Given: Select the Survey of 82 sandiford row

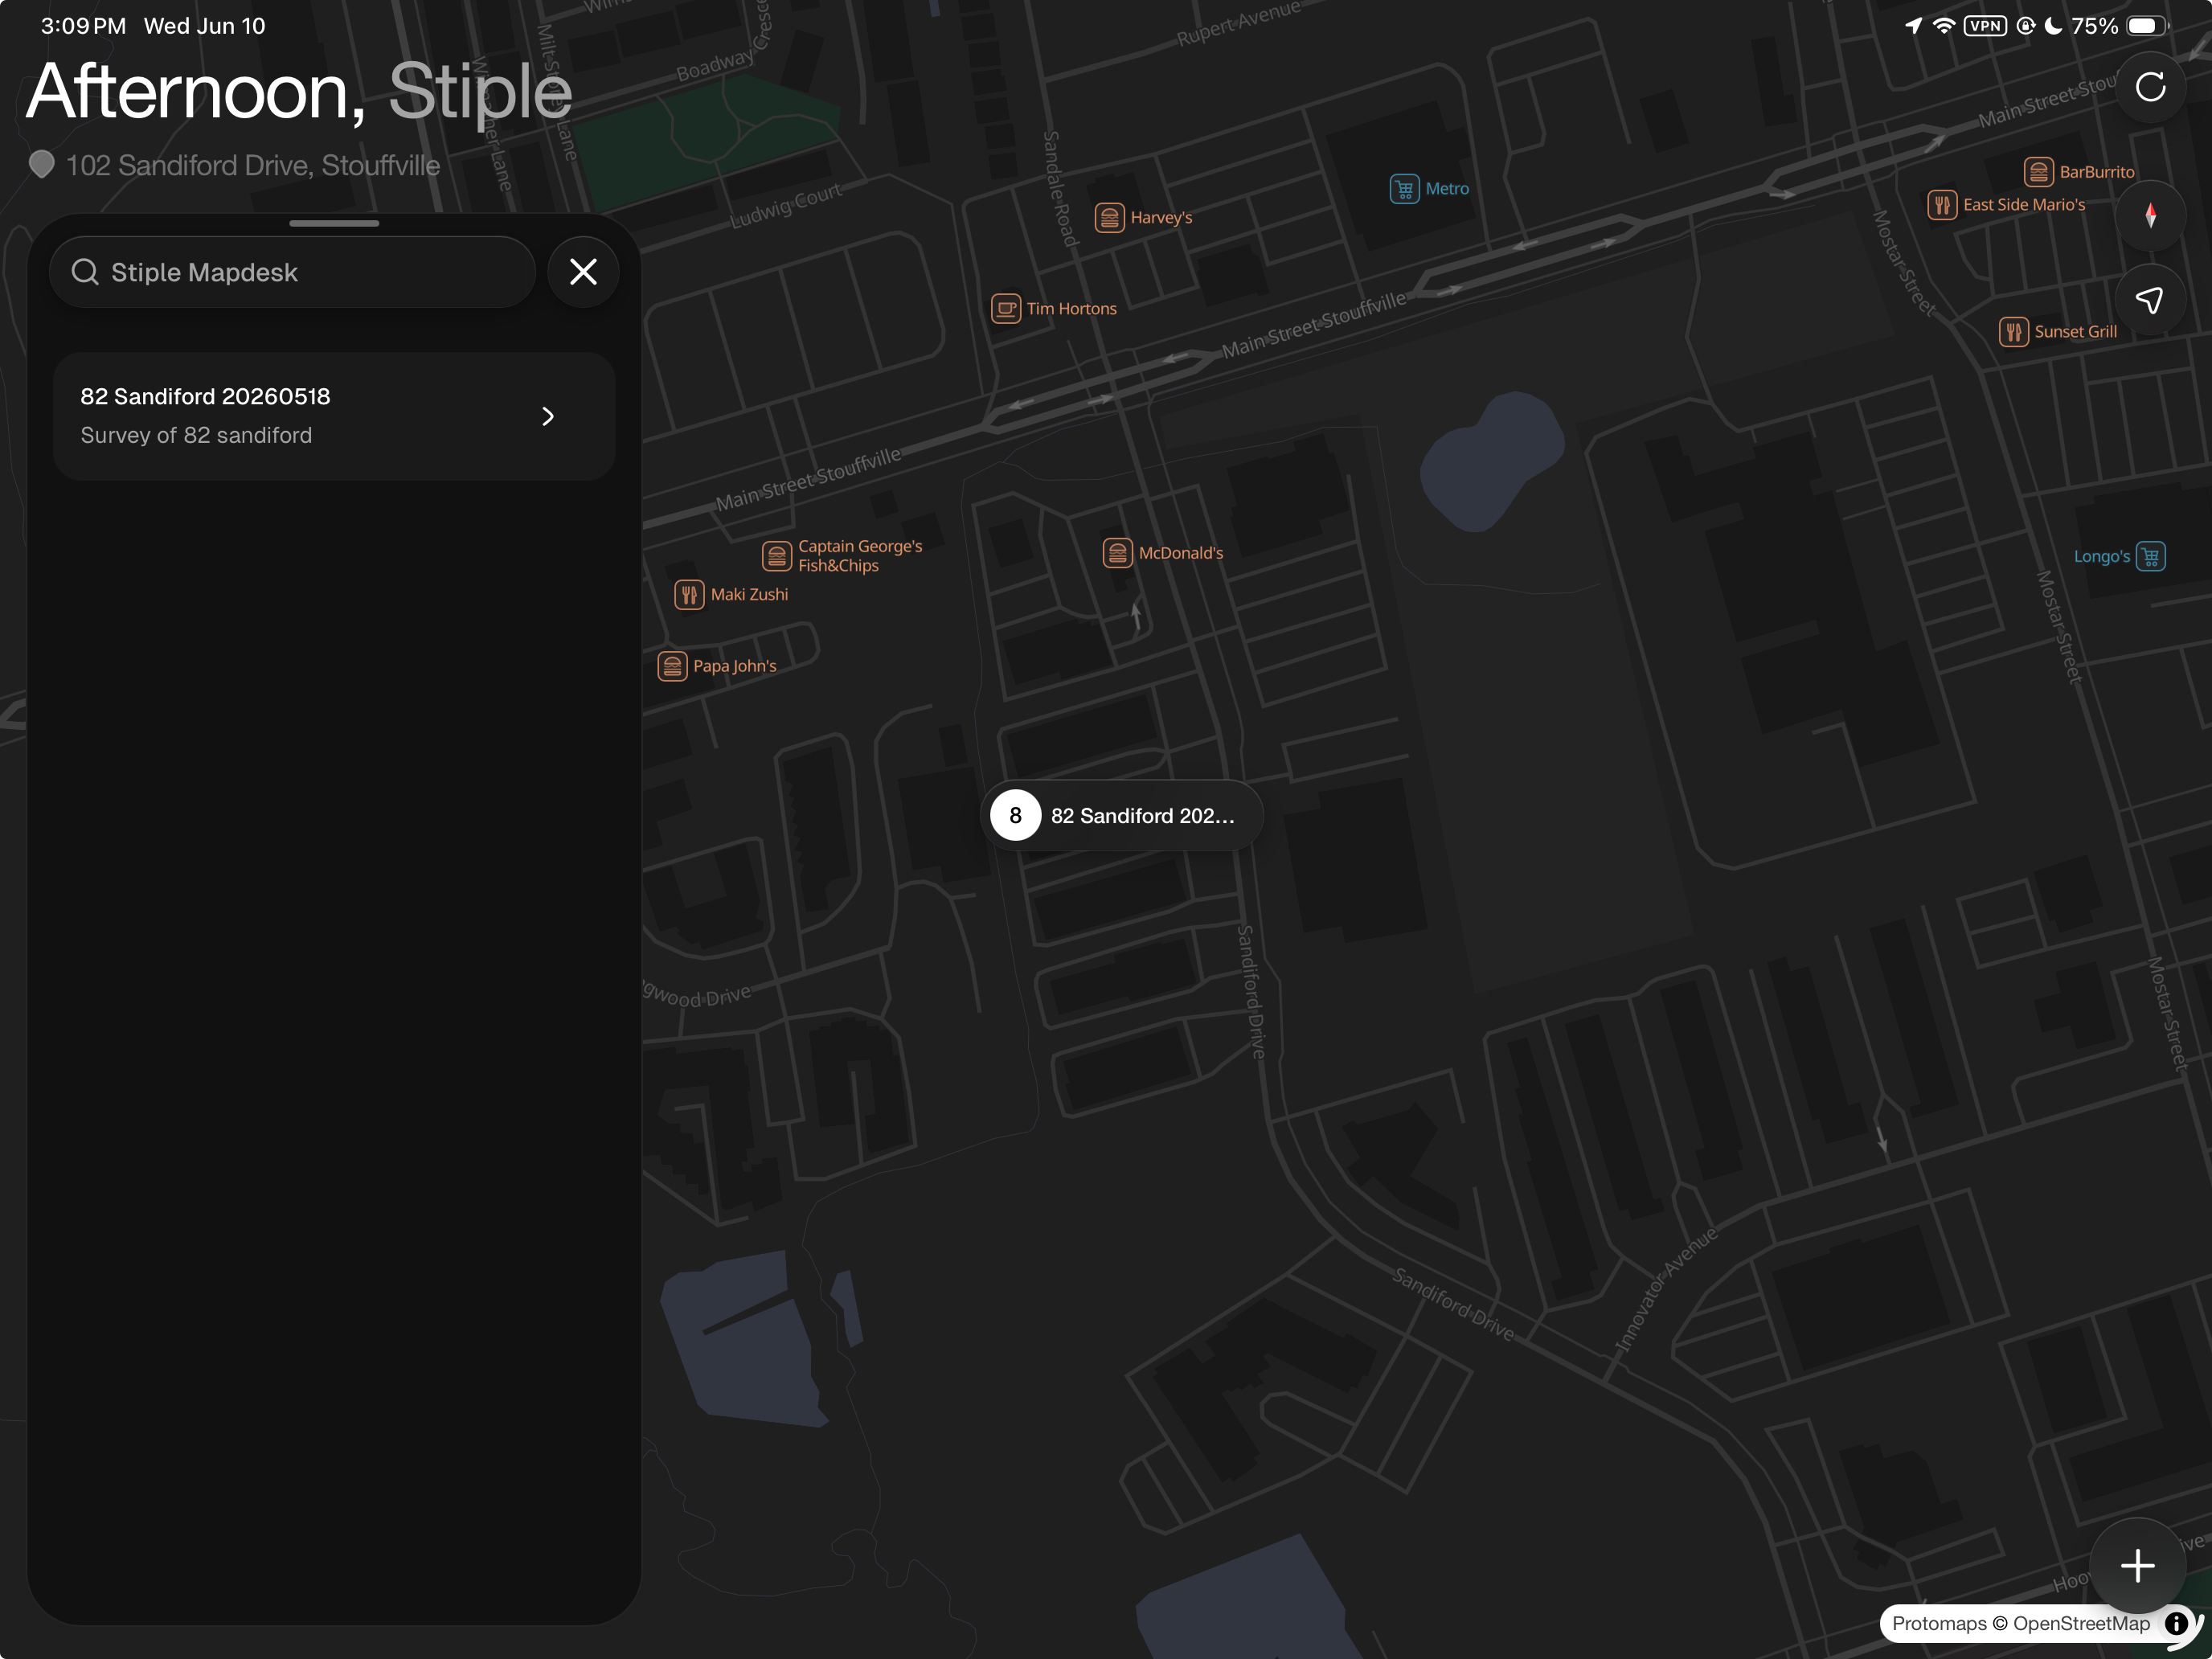Looking at the screenshot, I should [x=333, y=416].
